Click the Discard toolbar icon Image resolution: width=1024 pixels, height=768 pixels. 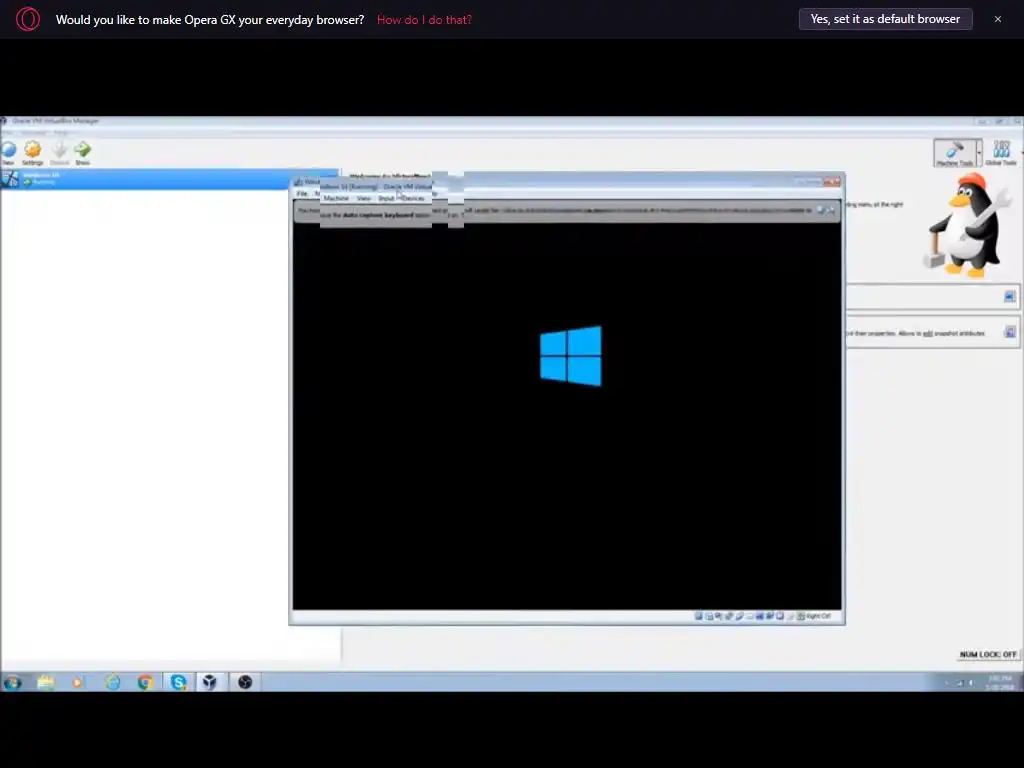pyautogui.click(x=59, y=152)
